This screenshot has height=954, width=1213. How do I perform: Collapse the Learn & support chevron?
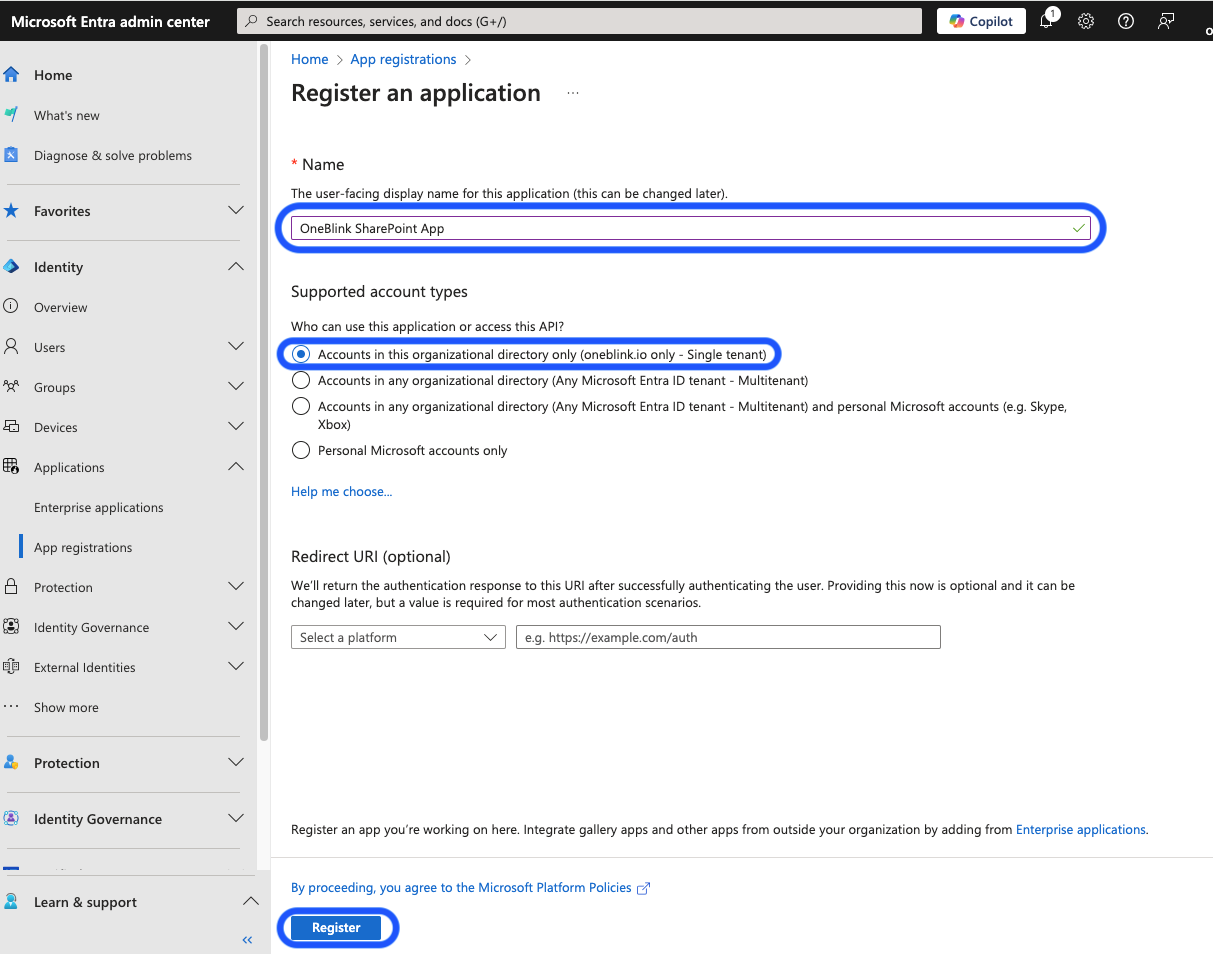pyautogui.click(x=250, y=902)
